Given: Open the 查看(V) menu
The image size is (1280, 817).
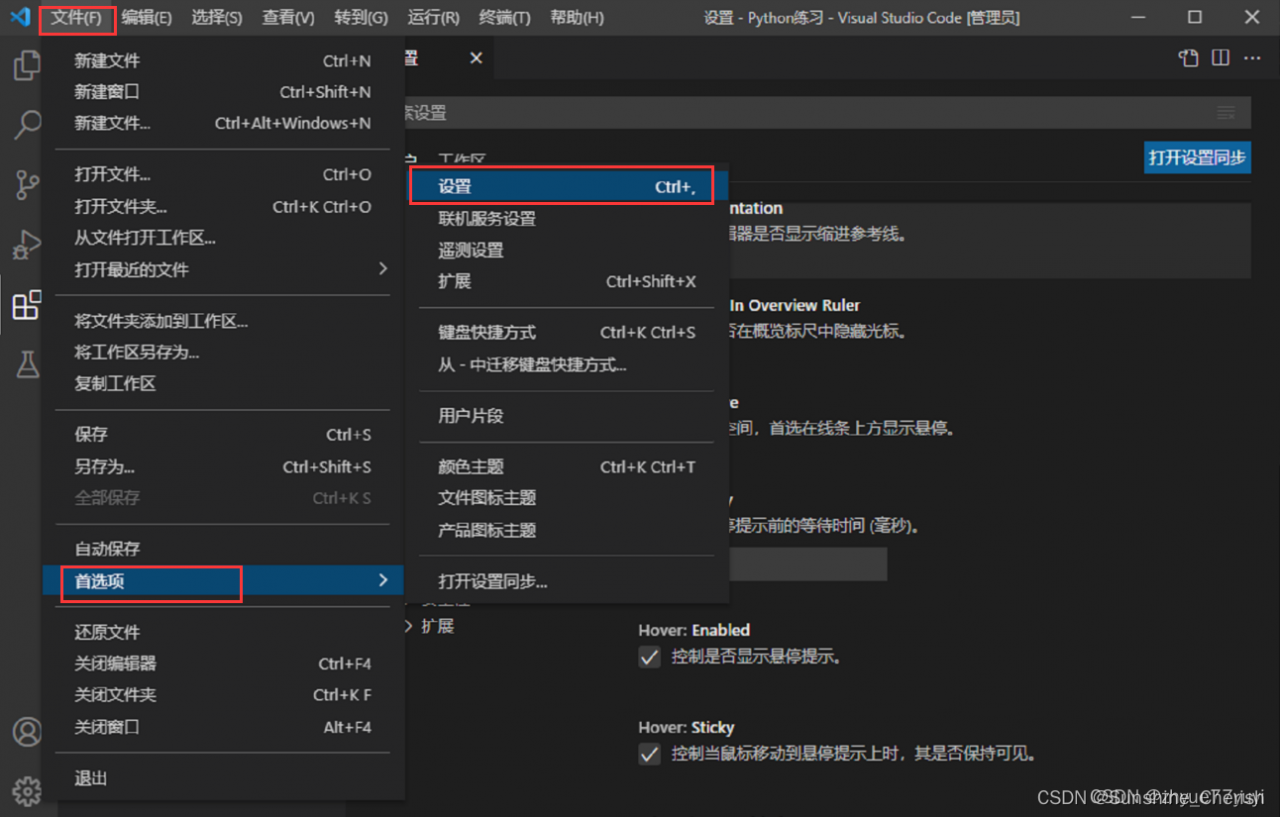Looking at the screenshot, I should point(288,18).
